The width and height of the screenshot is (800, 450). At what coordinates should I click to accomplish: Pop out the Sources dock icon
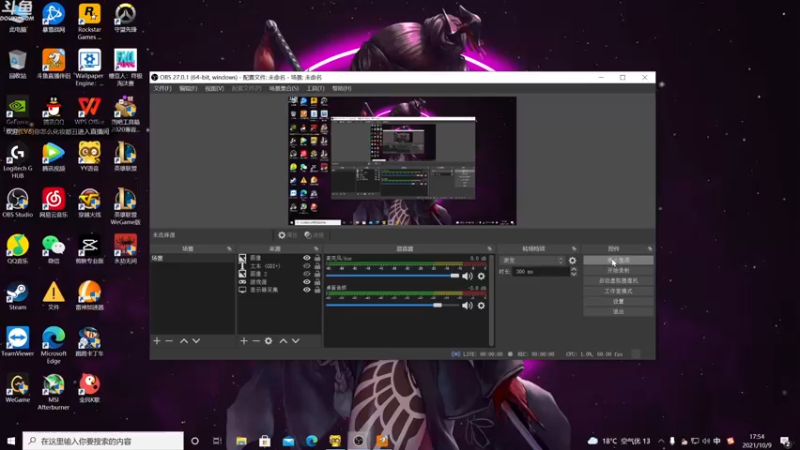[x=316, y=248]
